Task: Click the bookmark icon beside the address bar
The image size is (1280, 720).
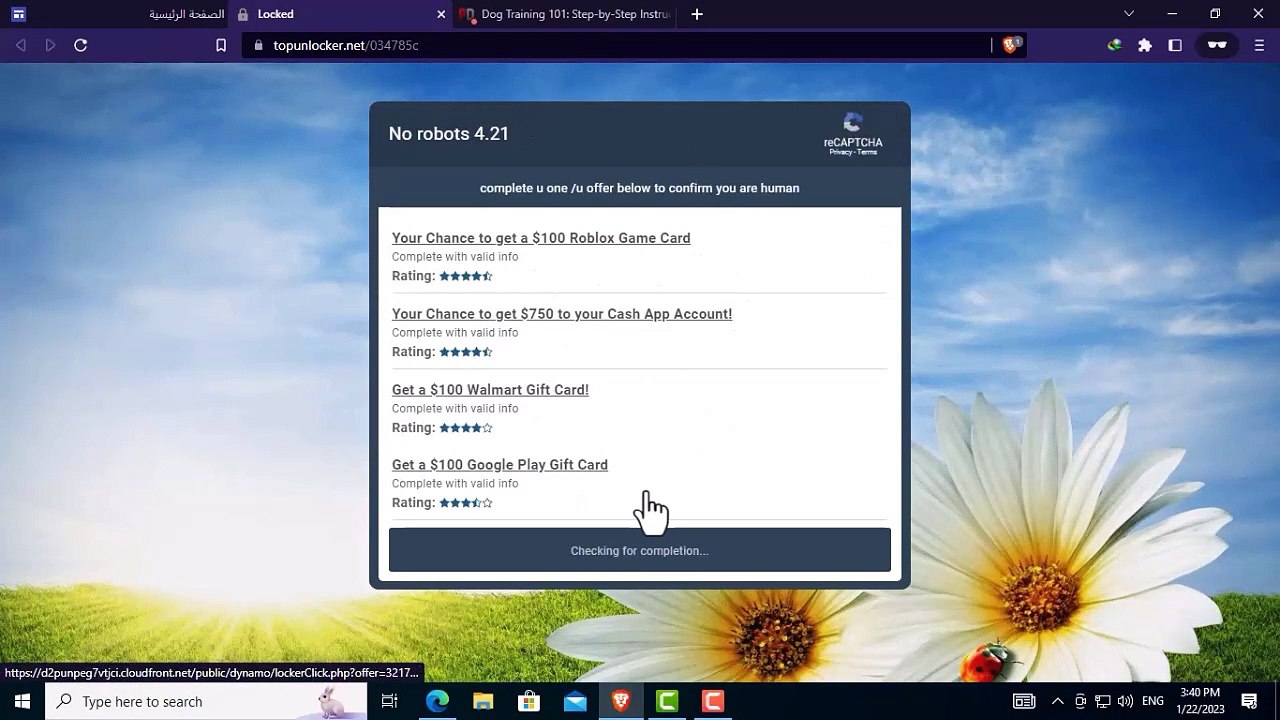Action: click(221, 45)
